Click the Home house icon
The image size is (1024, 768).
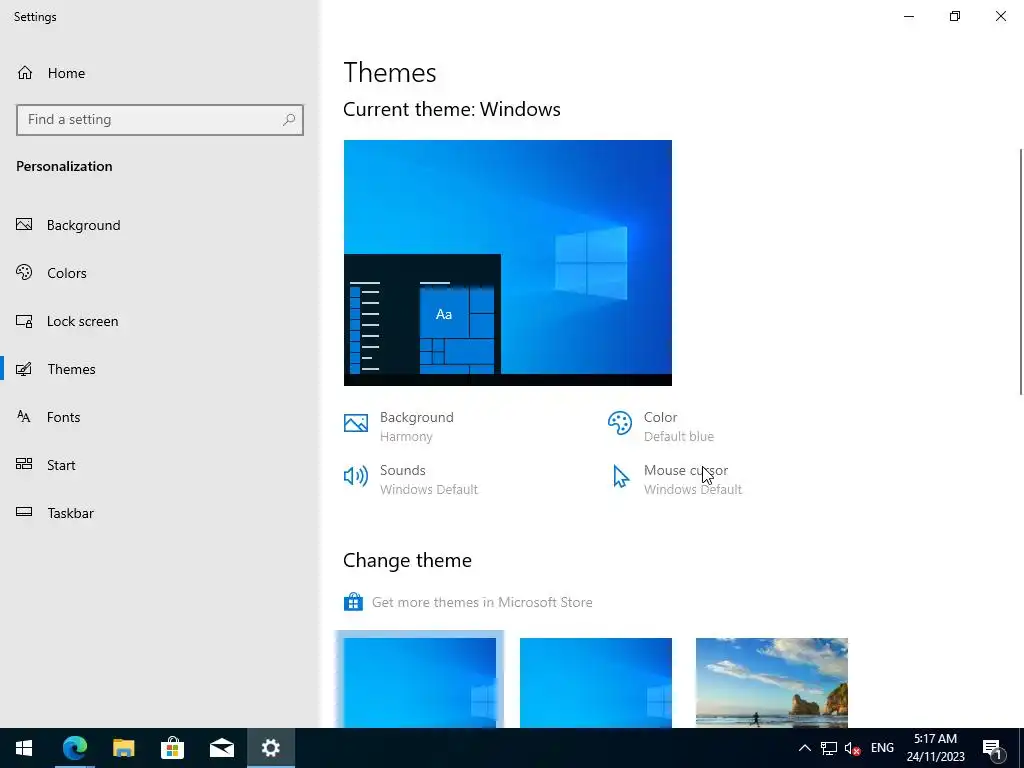point(25,72)
